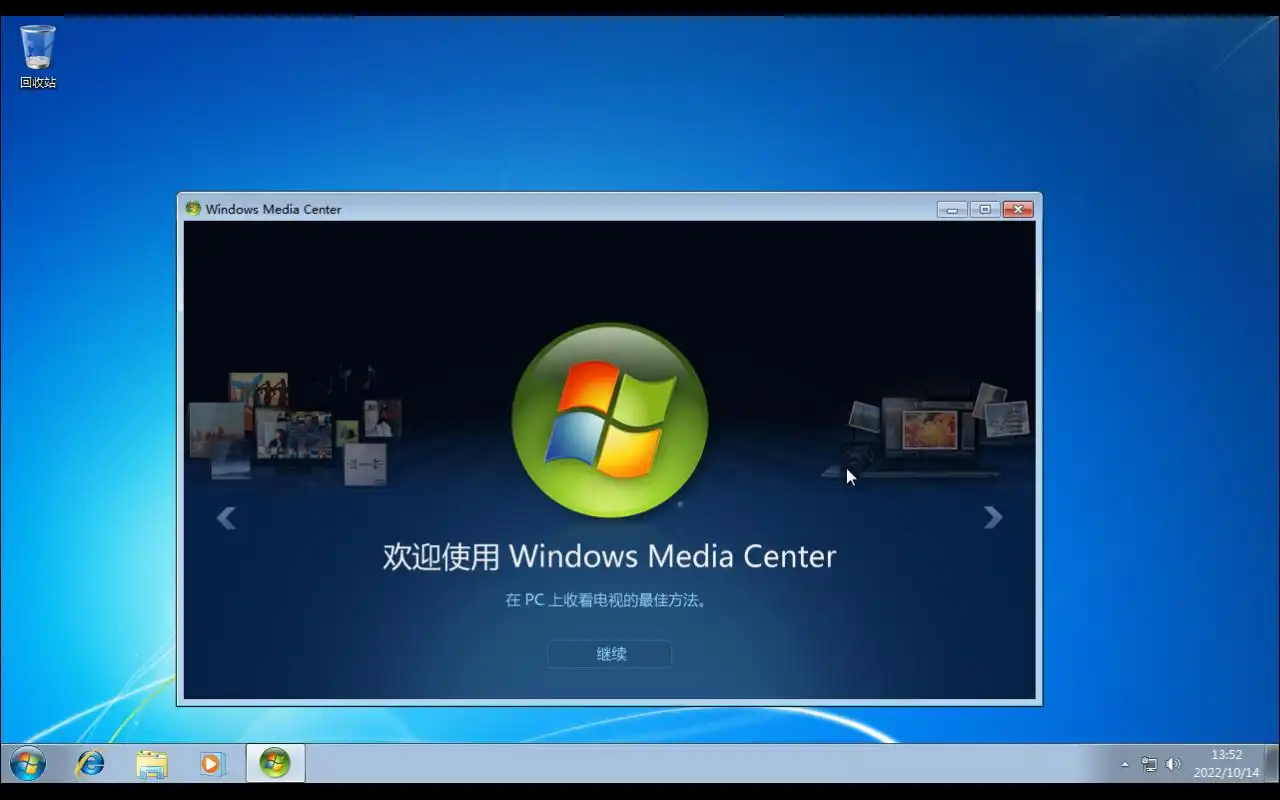Advance to next slide with right arrow

click(992, 517)
